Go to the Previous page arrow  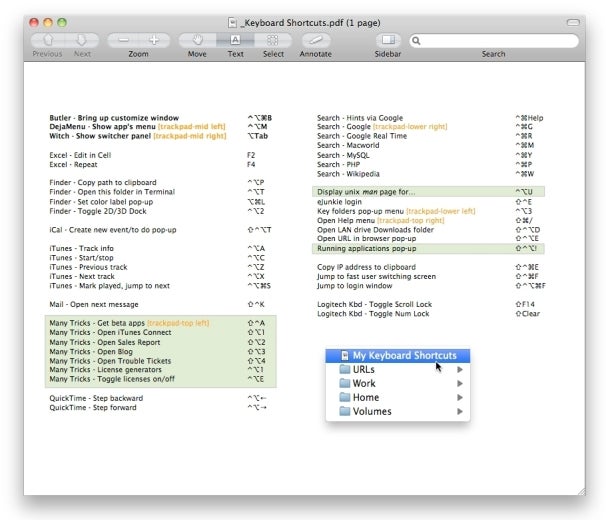tap(48, 40)
